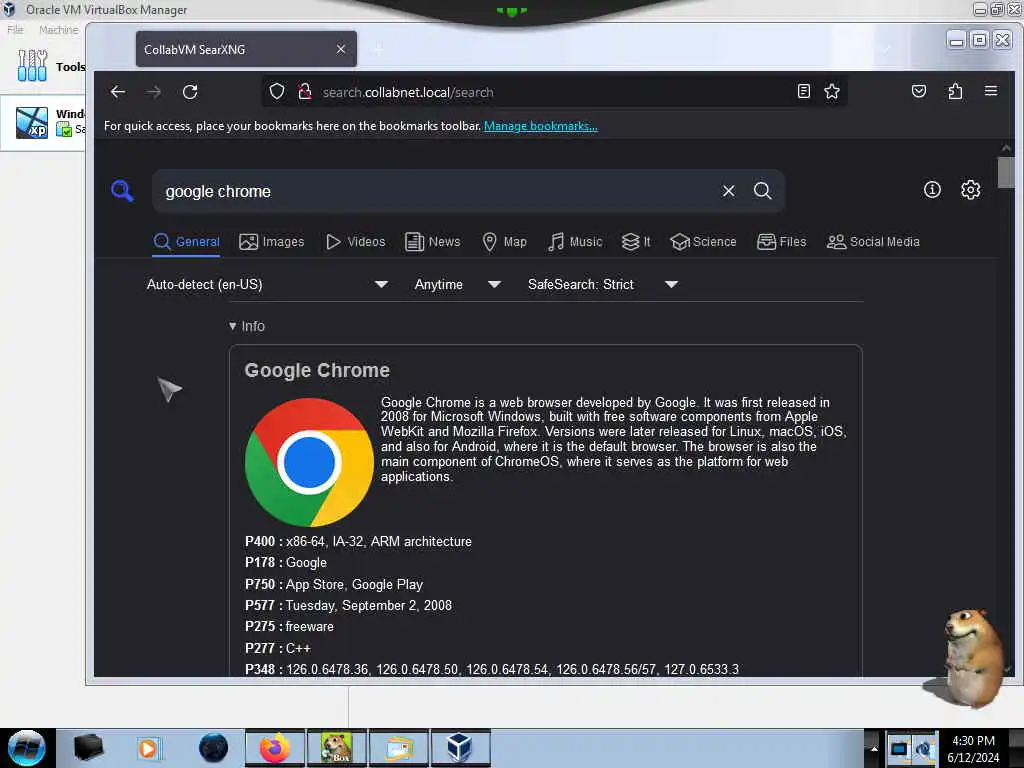
Task: Switch to the News tab
Action: pos(432,242)
